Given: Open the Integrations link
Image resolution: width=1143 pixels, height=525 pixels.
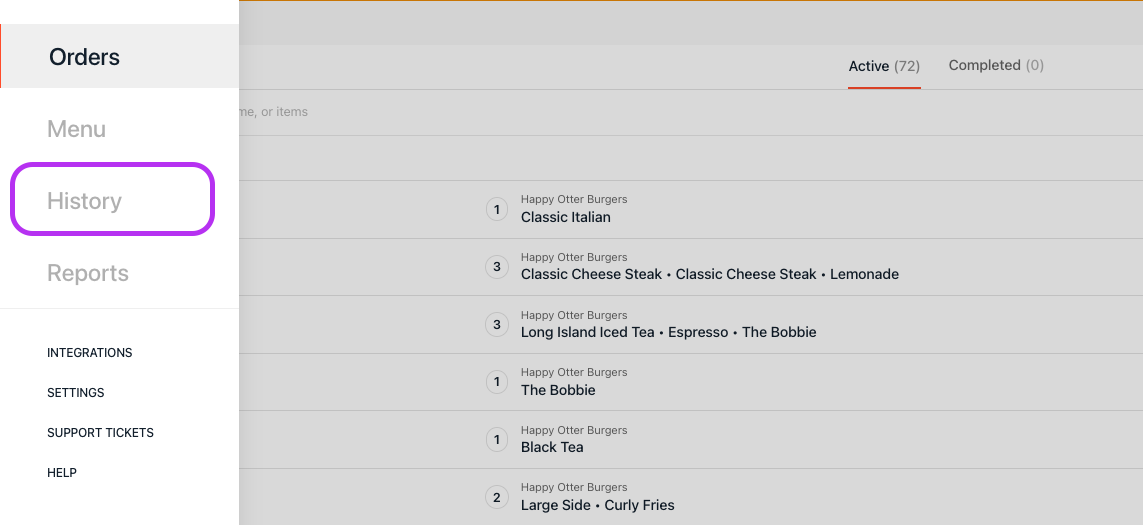Looking at the screenshot, I should pos(90,353).
